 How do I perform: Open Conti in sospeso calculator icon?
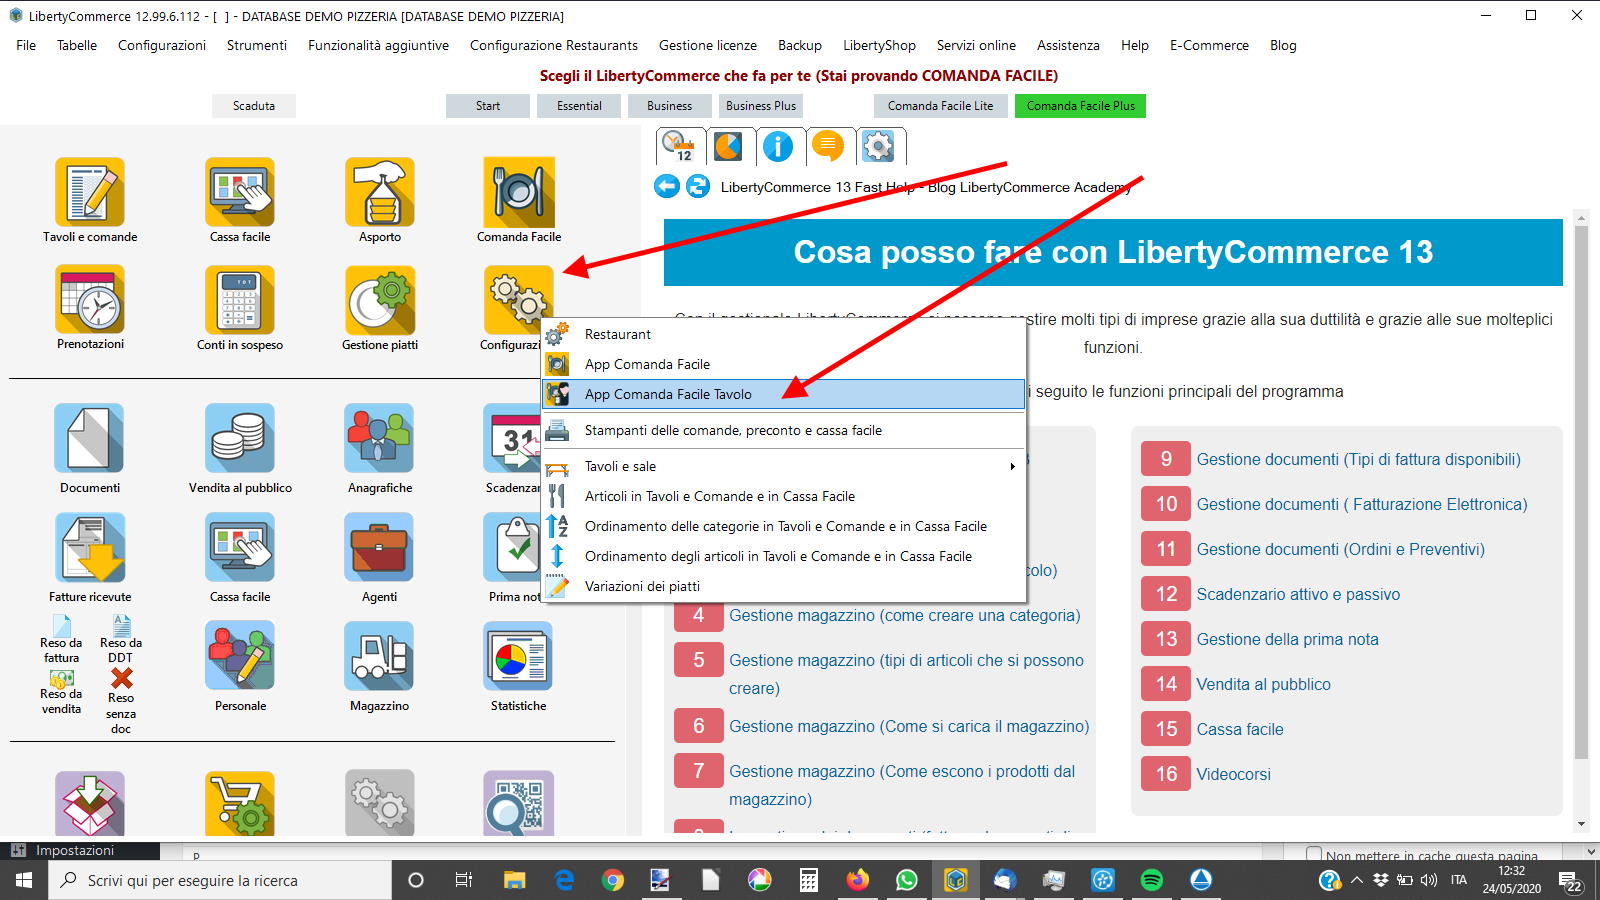[240, 299]
